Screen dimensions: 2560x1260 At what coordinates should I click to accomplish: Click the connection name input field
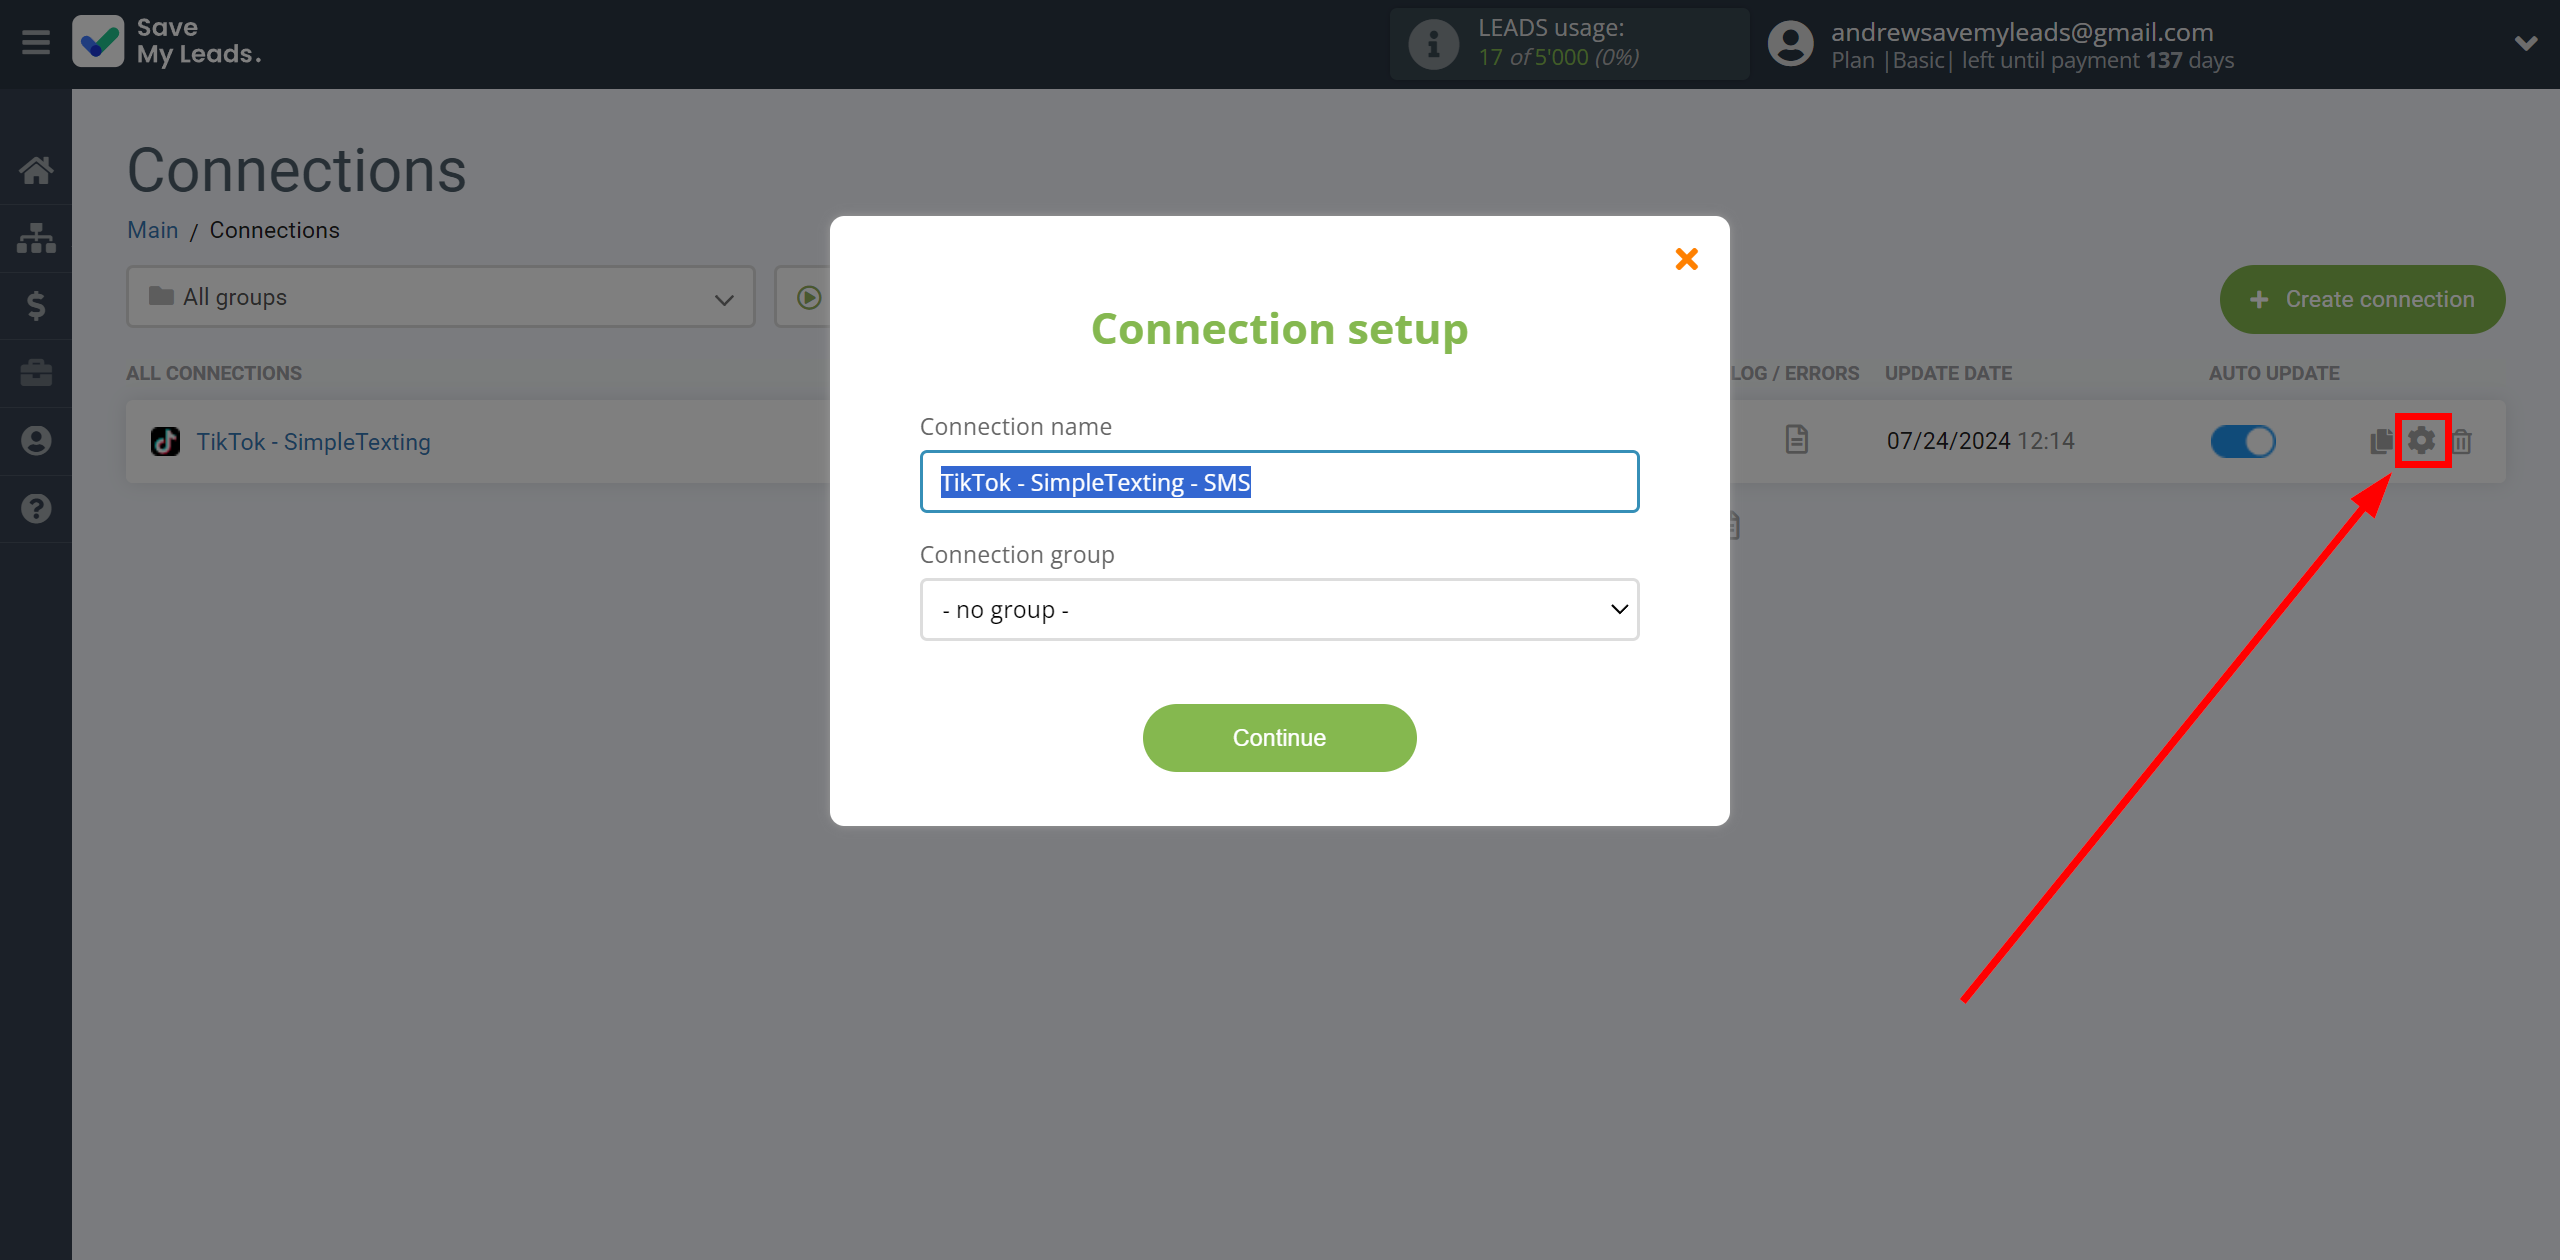(x=1280, y=480)
